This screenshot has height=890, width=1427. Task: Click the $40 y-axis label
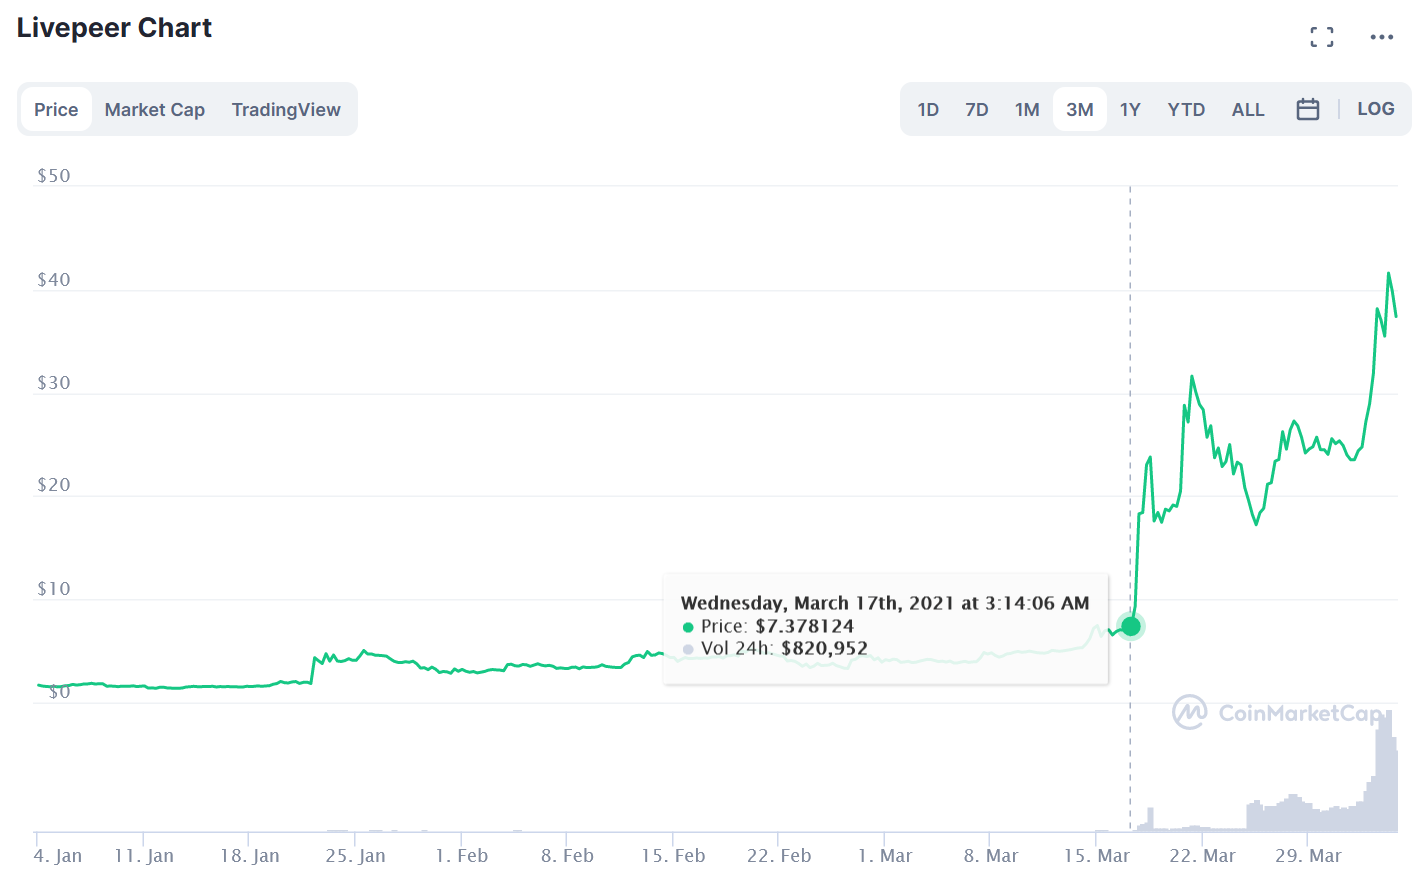click(54, 280)
